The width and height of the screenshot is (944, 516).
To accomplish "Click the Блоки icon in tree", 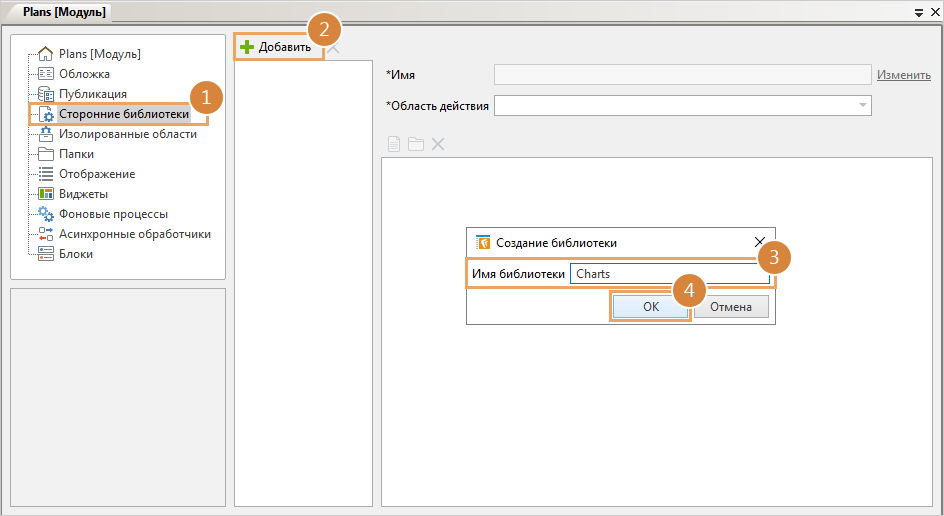I will point(45,254).
